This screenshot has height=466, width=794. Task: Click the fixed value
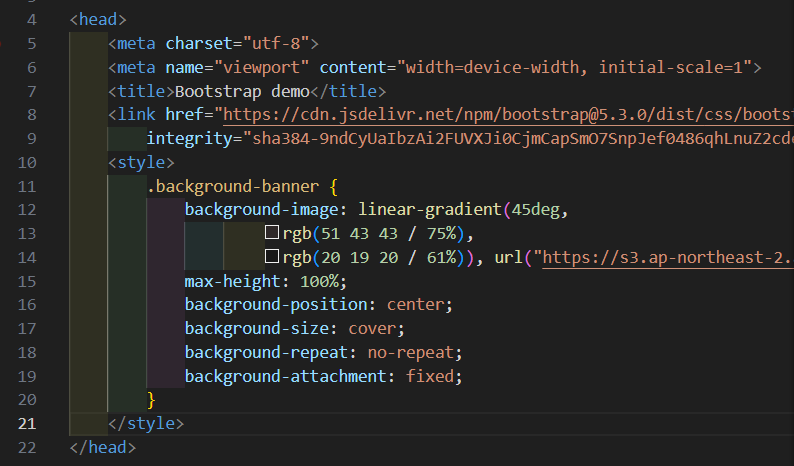tap(429, 376)
